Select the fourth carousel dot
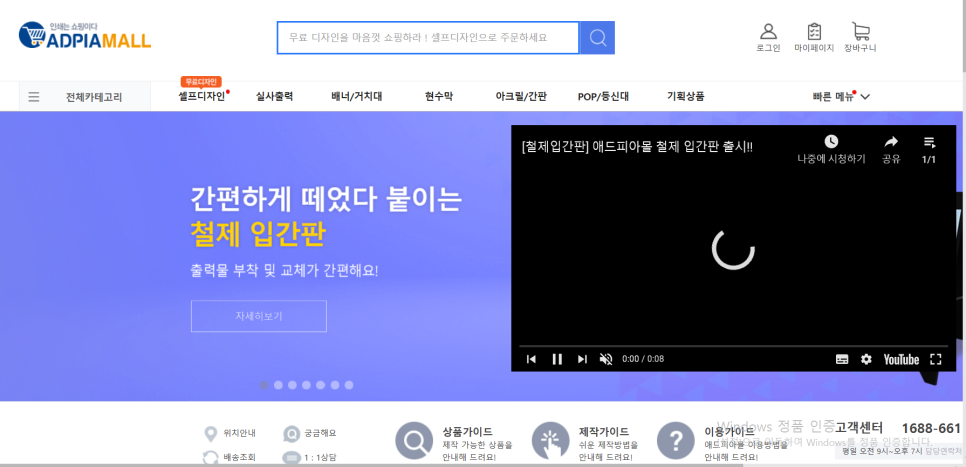The width and height of the screenshot is (966, 467). (306, 385)
